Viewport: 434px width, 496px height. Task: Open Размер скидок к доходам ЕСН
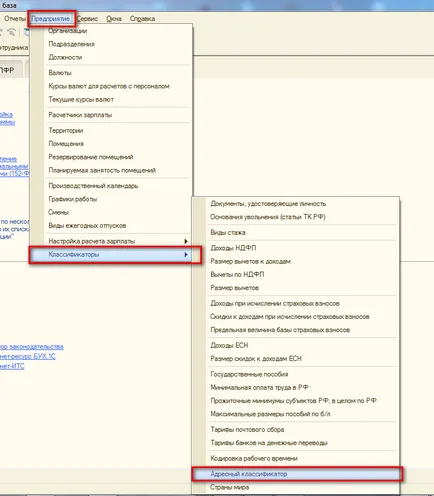(256, 359)
